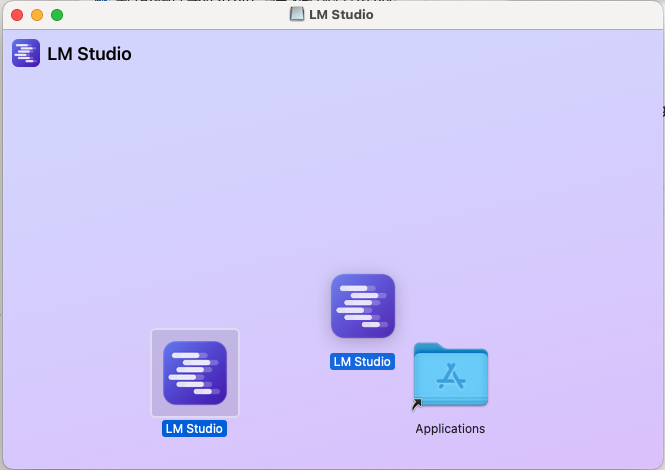This screenshot has width=665, height=470.
Task: Click the LM Studio label above Applications folder
Action: (x=362, y=361)
